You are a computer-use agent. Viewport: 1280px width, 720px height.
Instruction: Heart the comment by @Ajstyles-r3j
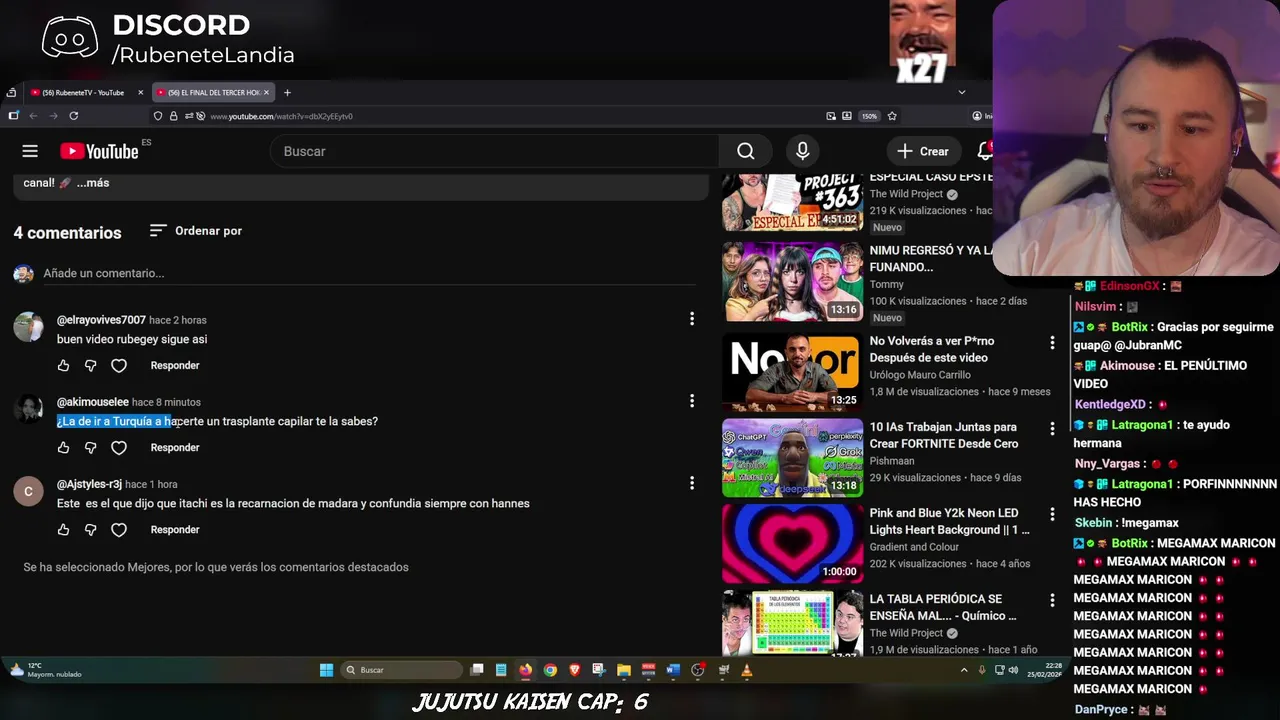click(119, 530)
